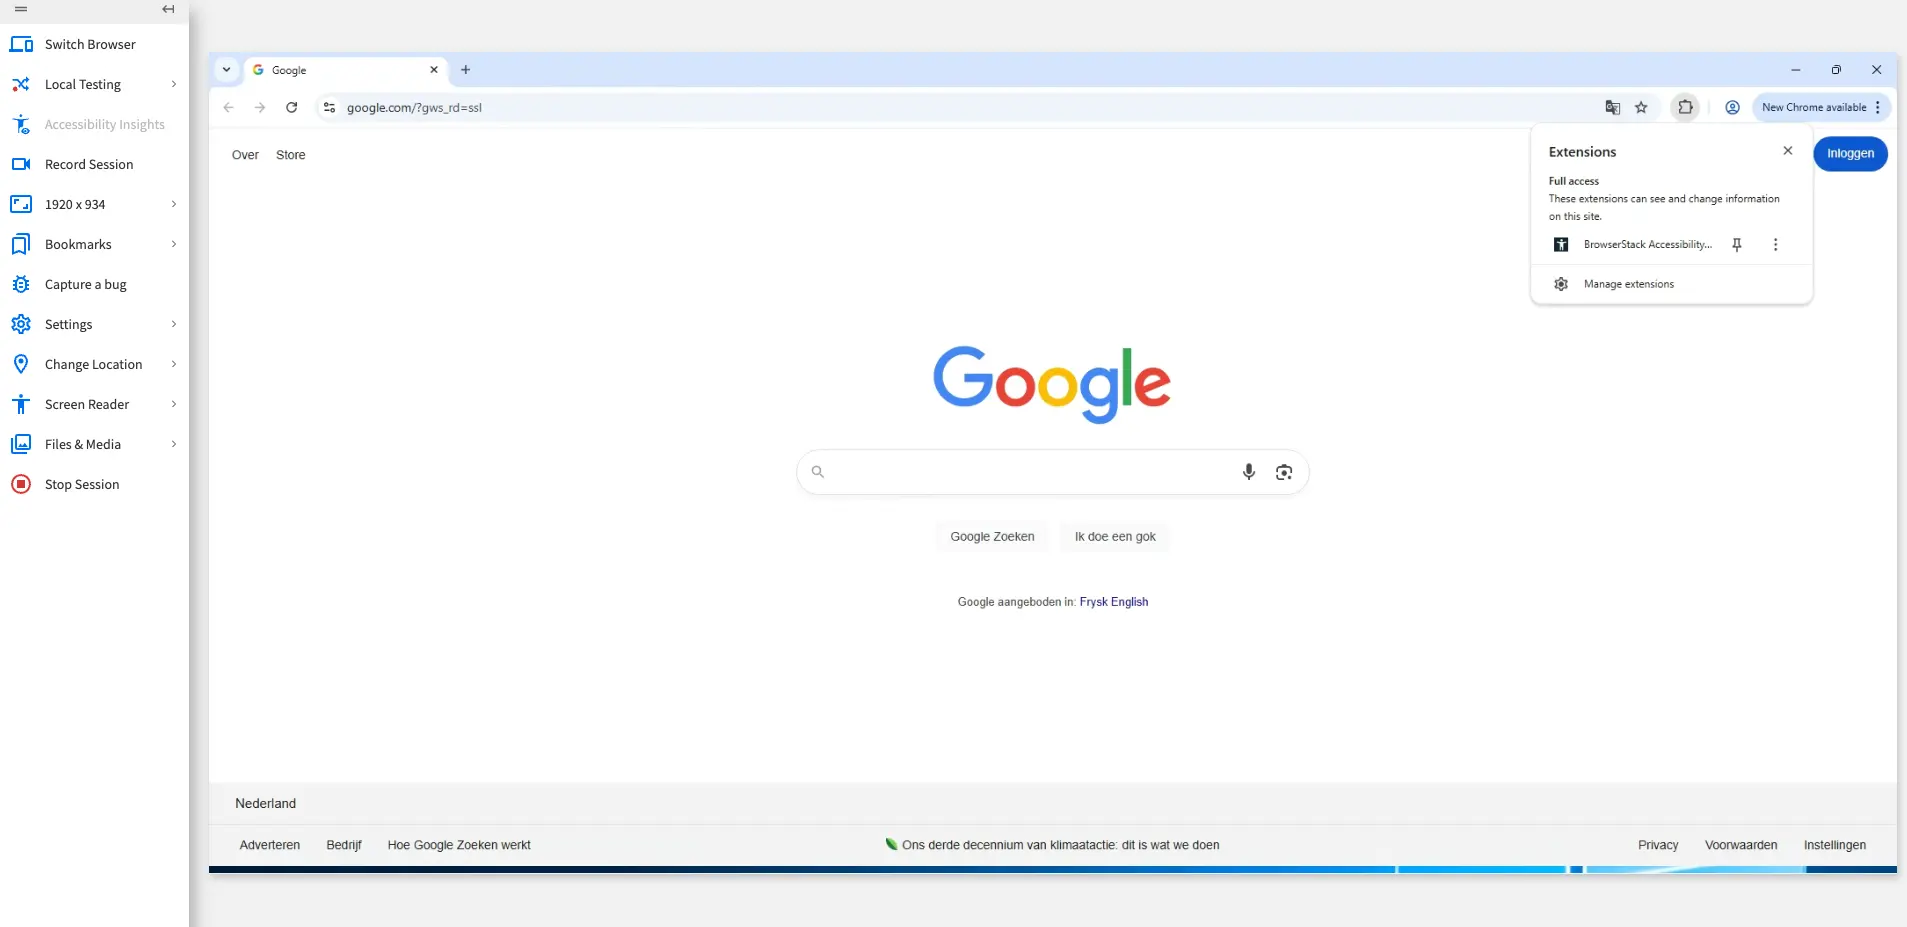Viewport: 1907px width, 927px height.
Task: Open the Chrome profile avatar icon
Action: 1732,107
